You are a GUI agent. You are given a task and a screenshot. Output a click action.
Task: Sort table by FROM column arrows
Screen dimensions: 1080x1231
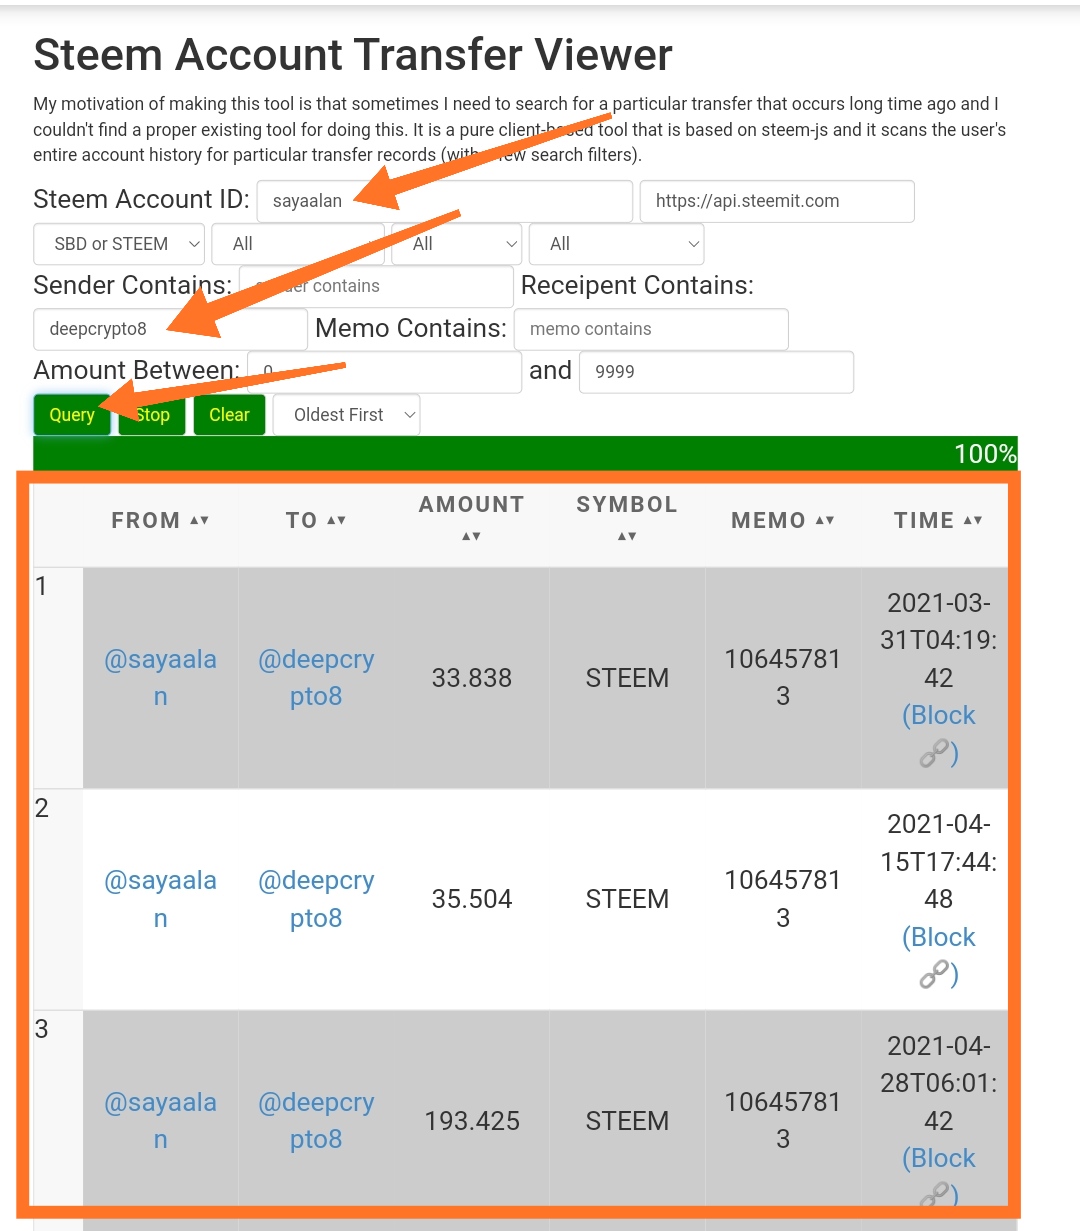coord(199,520)
